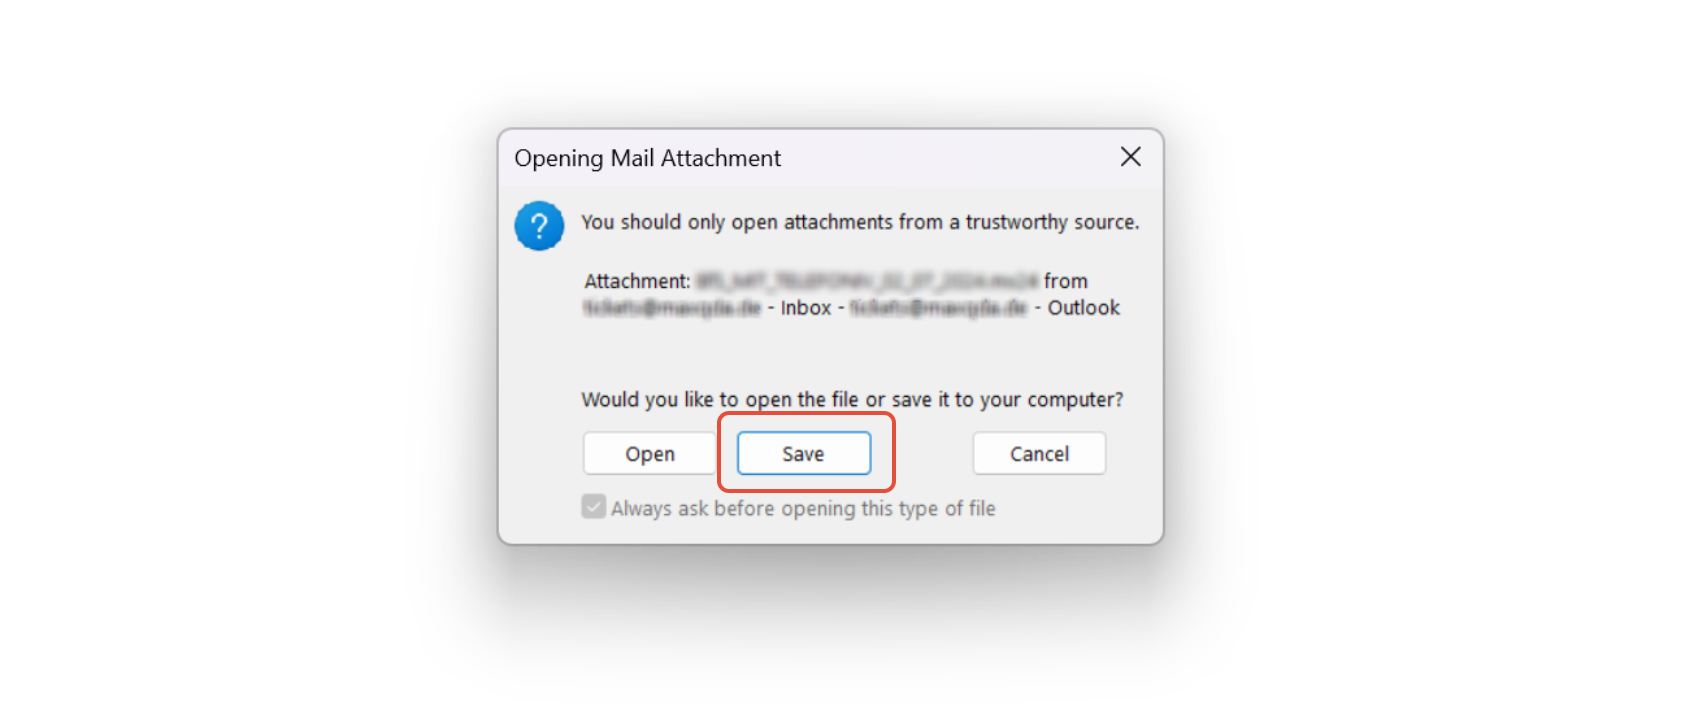
Task: Click the 'Opening Mail Attachment' title text
Action: tap(647, 158)
